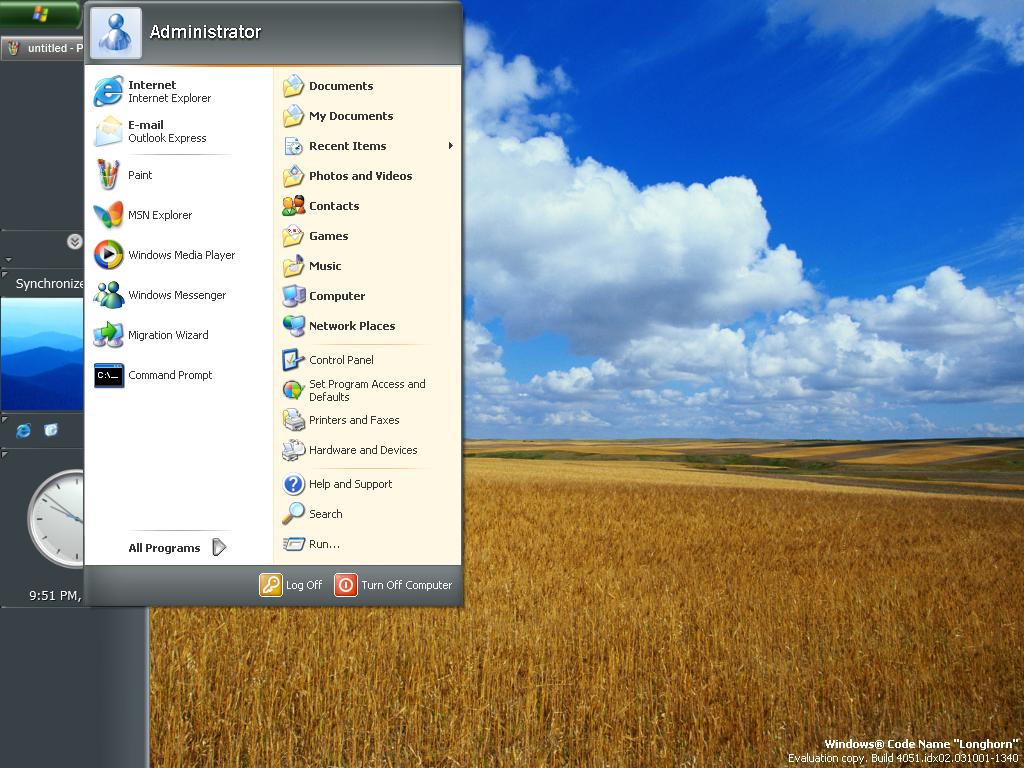Click untitled Paint taskbar button

pos(42,48)
